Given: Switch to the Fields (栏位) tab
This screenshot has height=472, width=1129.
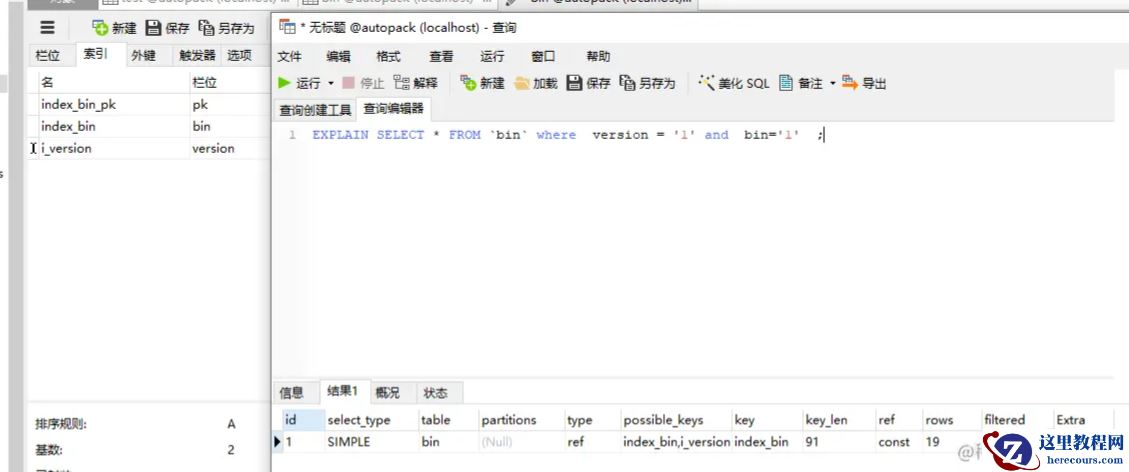Looking at the screenshot, I should tap(48, 55).
